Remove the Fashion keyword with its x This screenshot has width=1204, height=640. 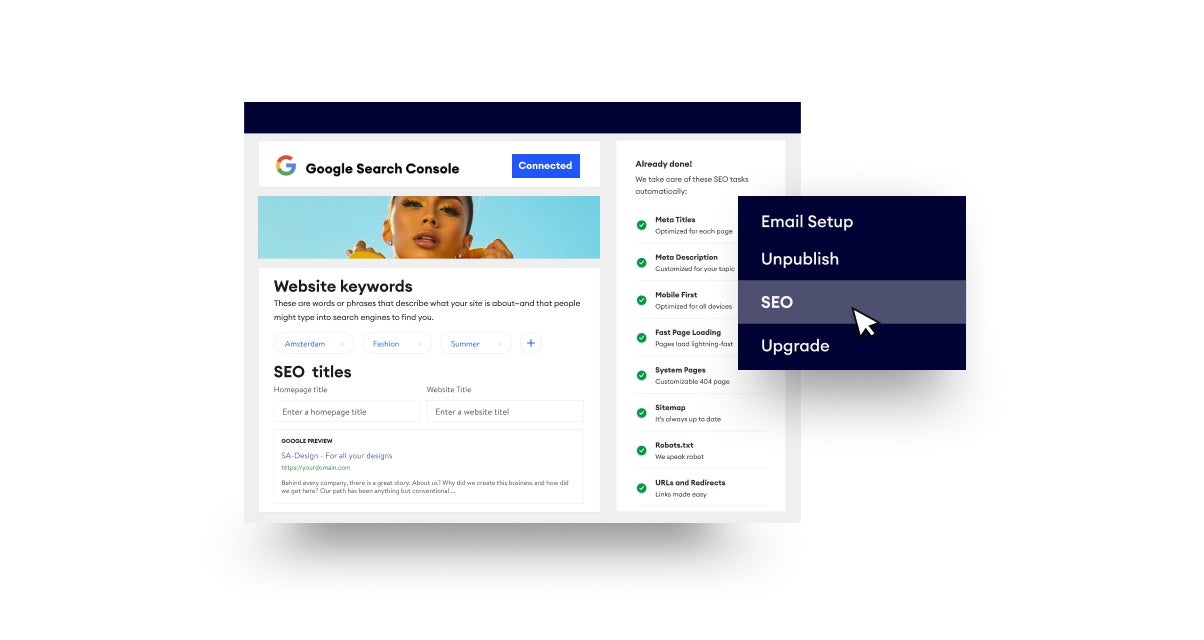point(419,344)
